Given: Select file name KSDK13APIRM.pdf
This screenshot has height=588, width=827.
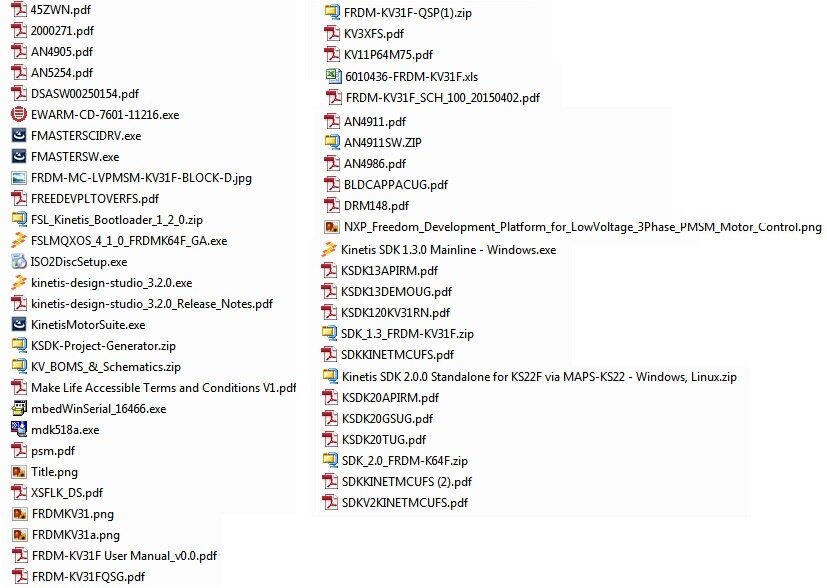Looking at the screenshot, I should click(x=390, y=271).
